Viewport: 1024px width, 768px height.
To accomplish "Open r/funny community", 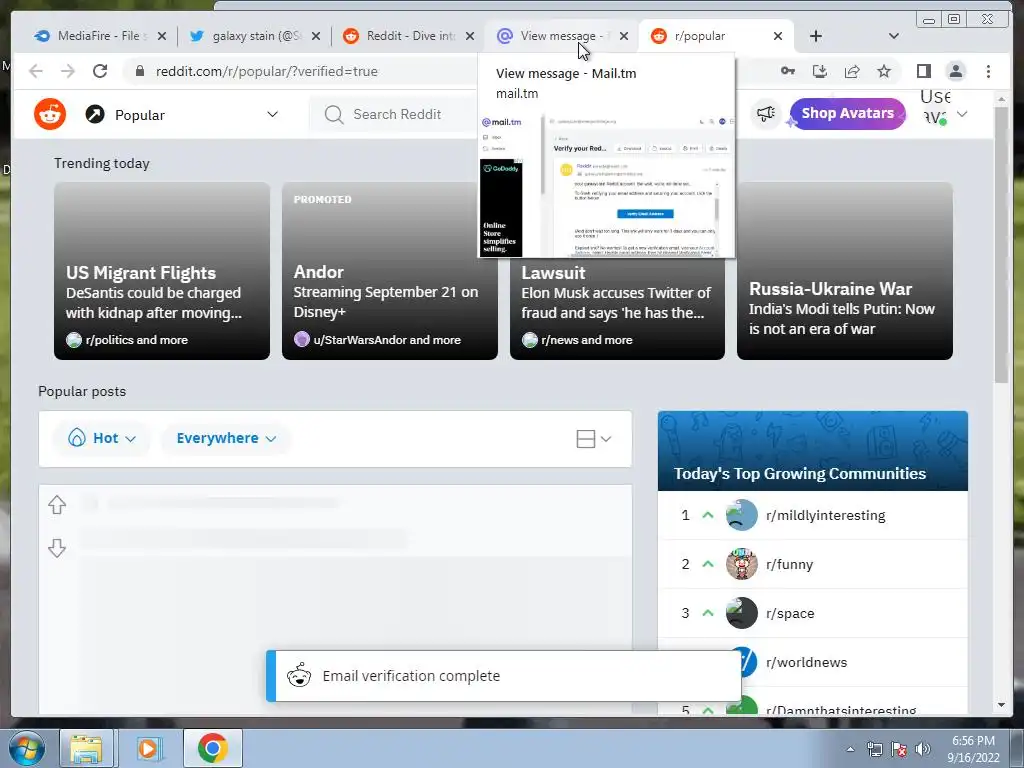I will pos(789,564).
